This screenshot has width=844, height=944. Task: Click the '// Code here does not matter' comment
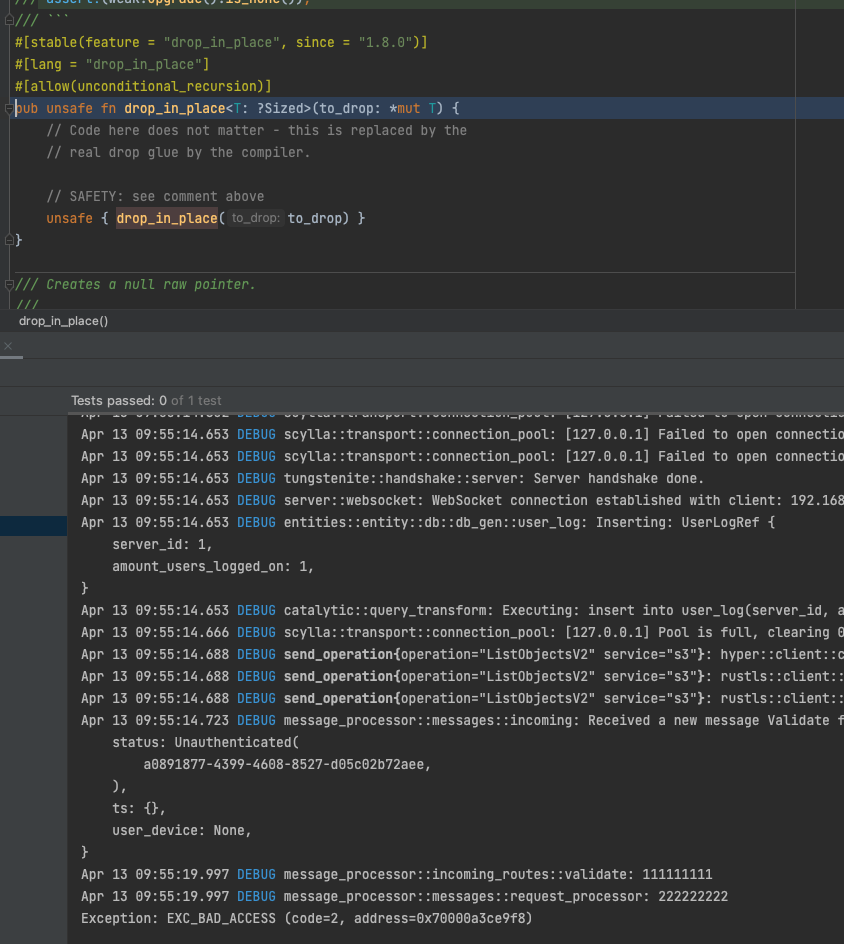point(256,130)
